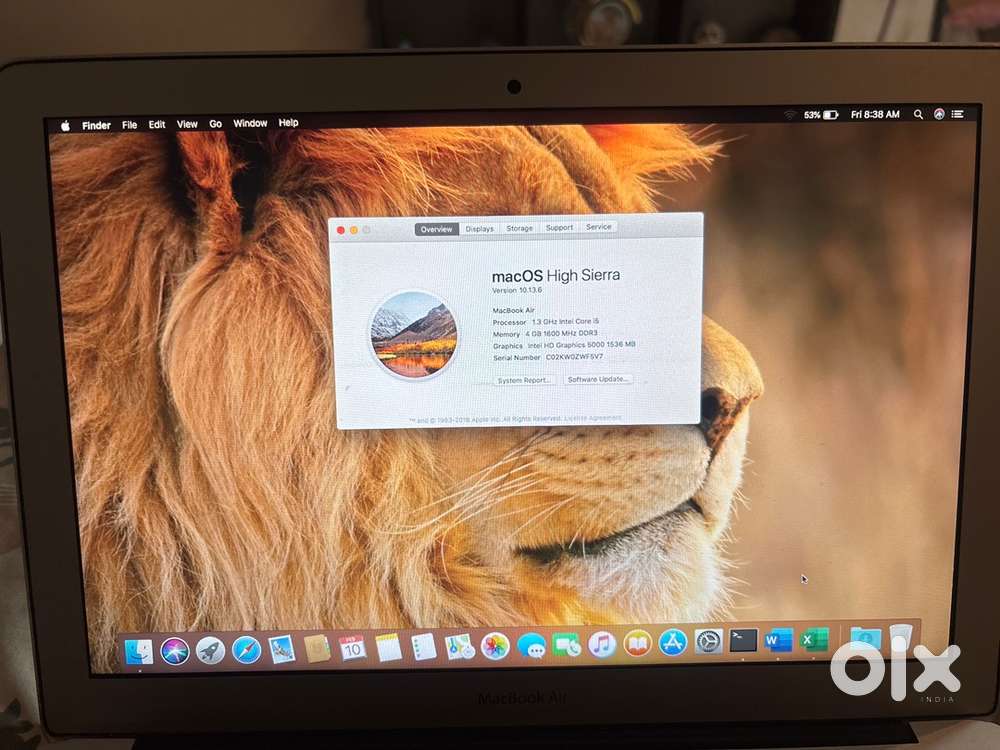Click the battery 53% status icon
1000x750 pixels.
[x=821, y=115]
